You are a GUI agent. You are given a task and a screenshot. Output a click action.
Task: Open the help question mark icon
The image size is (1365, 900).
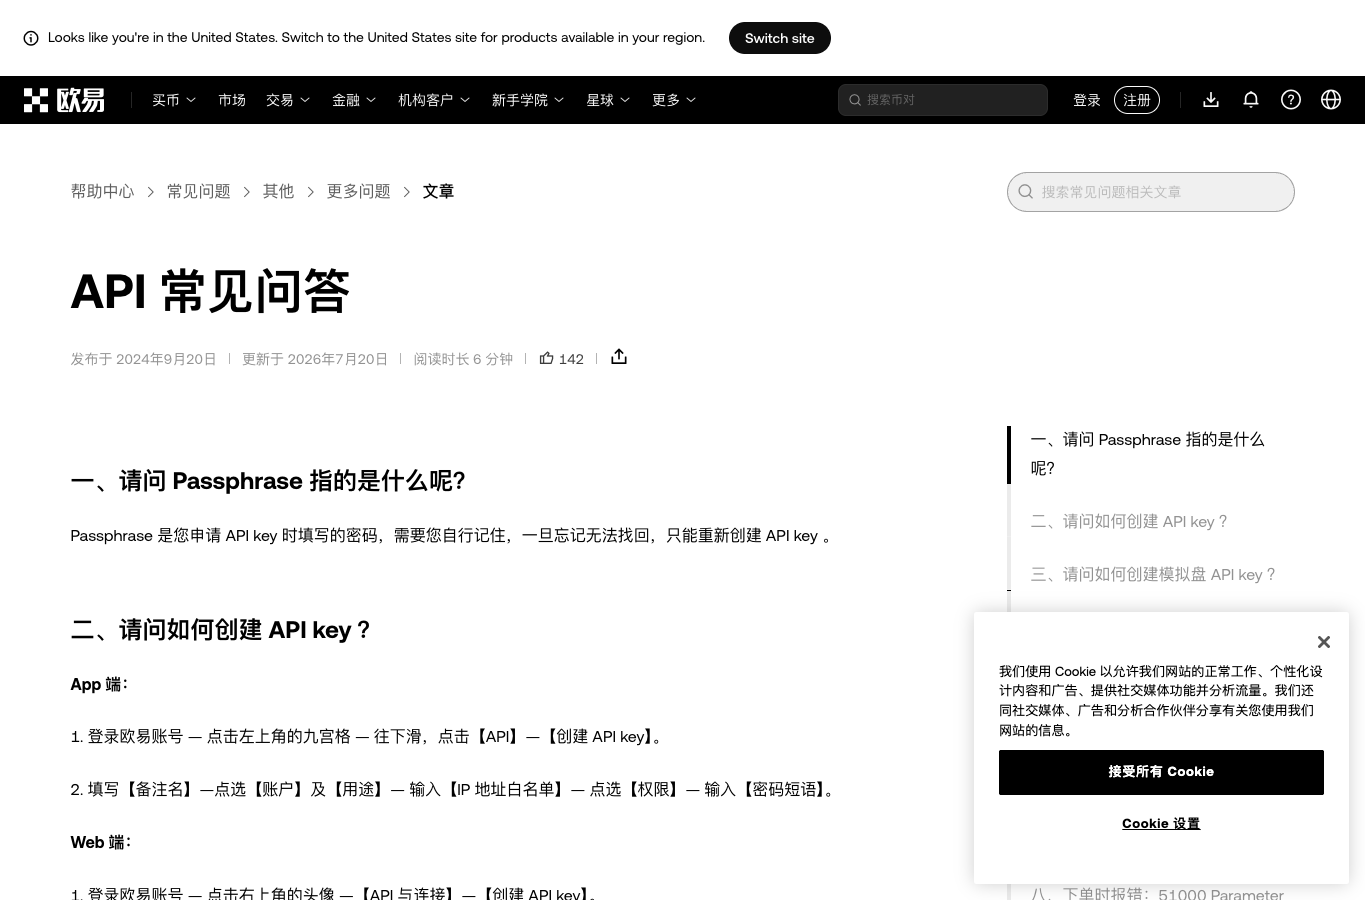pyautogui.click(x=1291, y=100)
